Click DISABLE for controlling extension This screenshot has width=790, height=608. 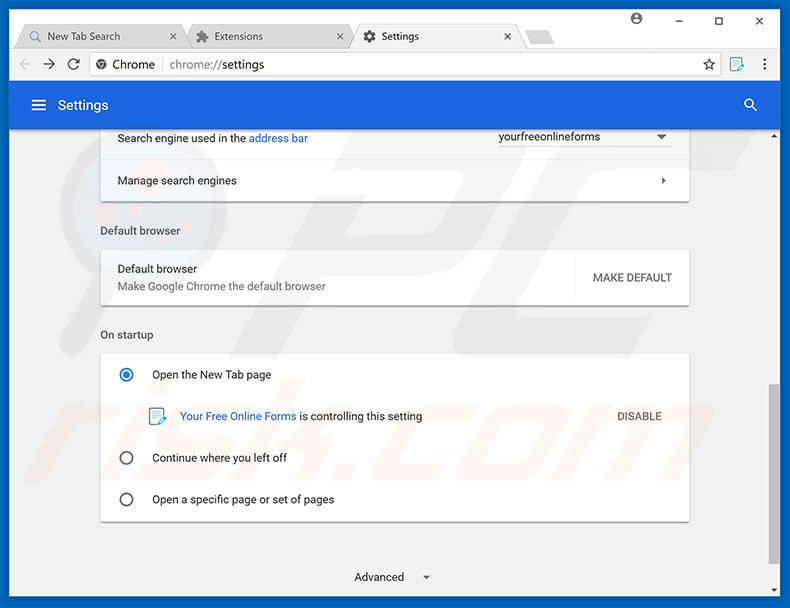(x=639, y=417)
